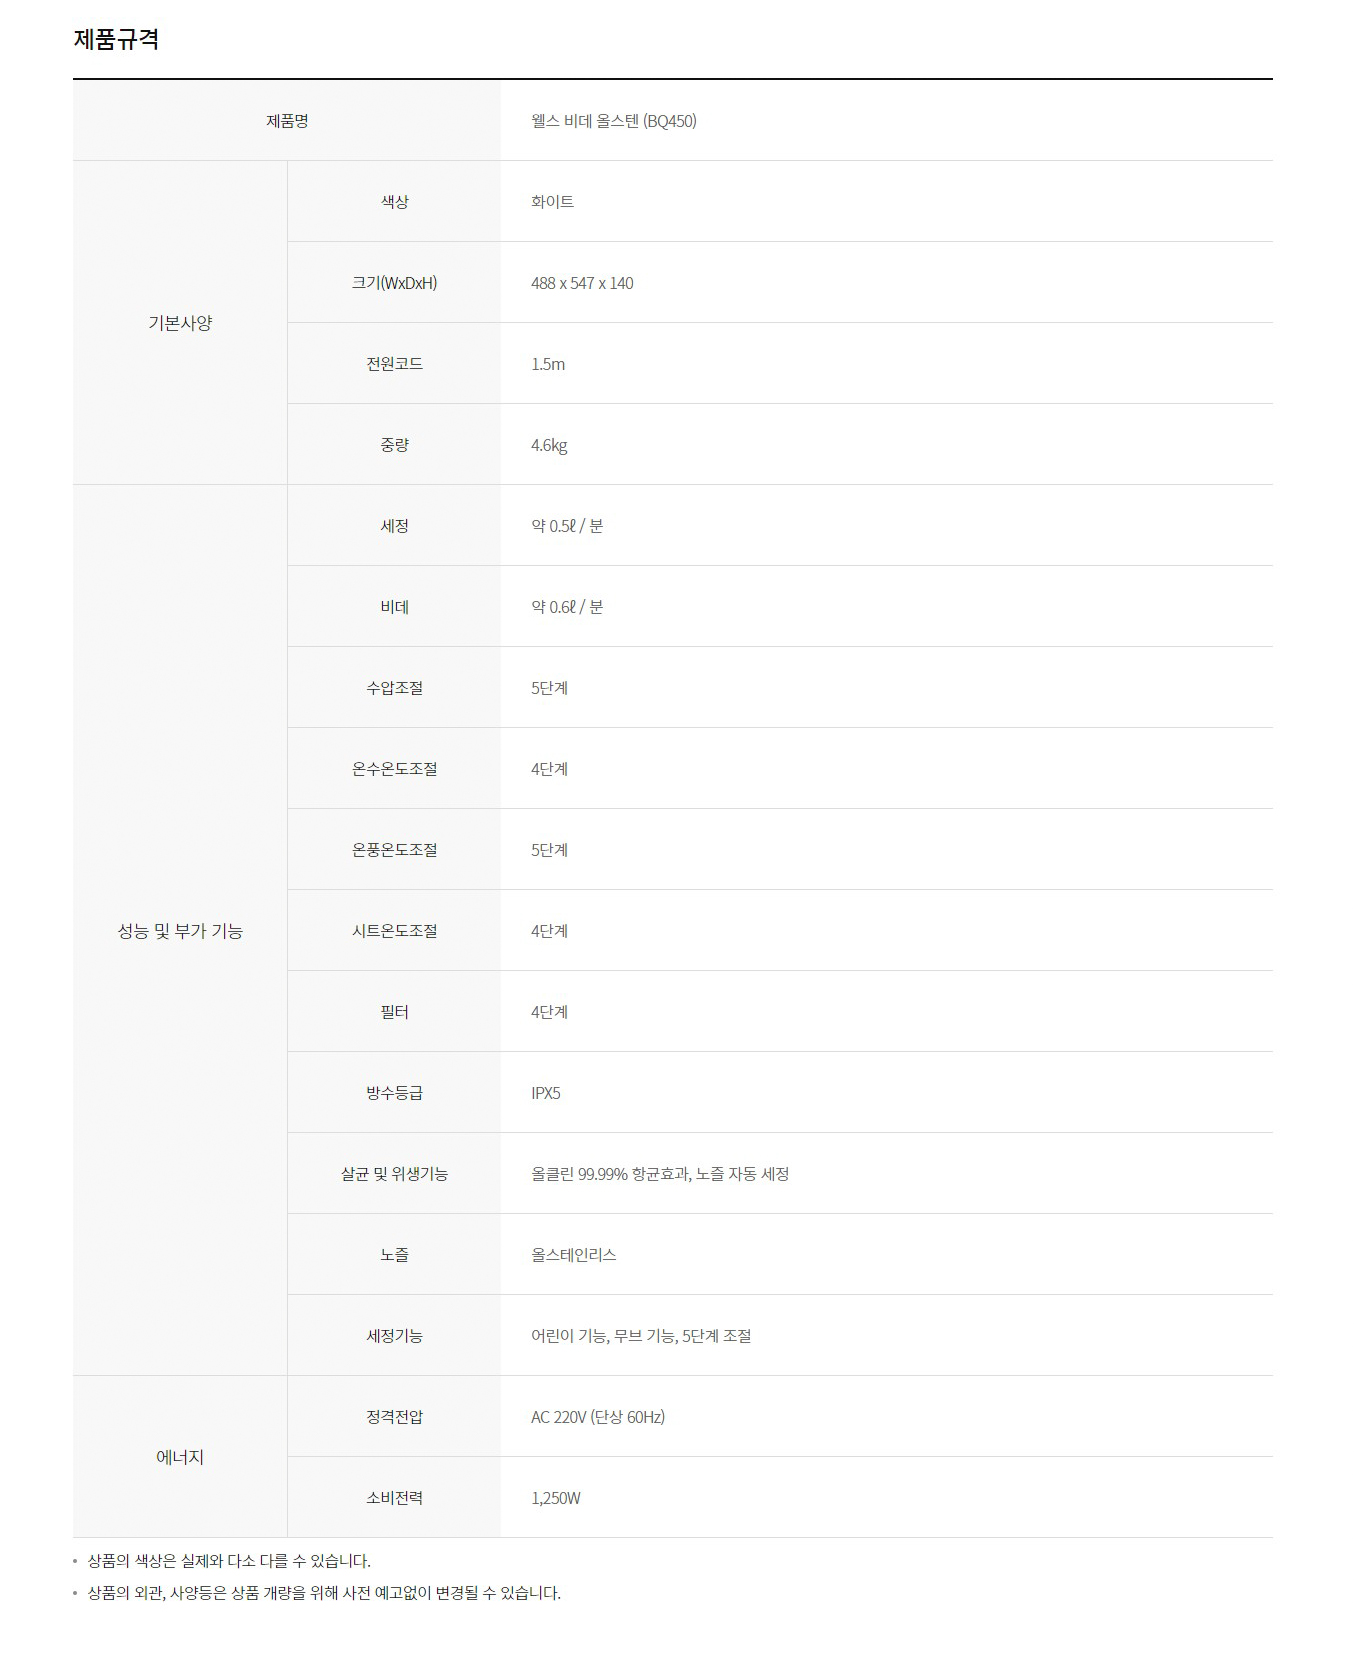1354x1654 pixels.
Task: Click the weight value 4.6kg
Action: (x=549, y=445)
